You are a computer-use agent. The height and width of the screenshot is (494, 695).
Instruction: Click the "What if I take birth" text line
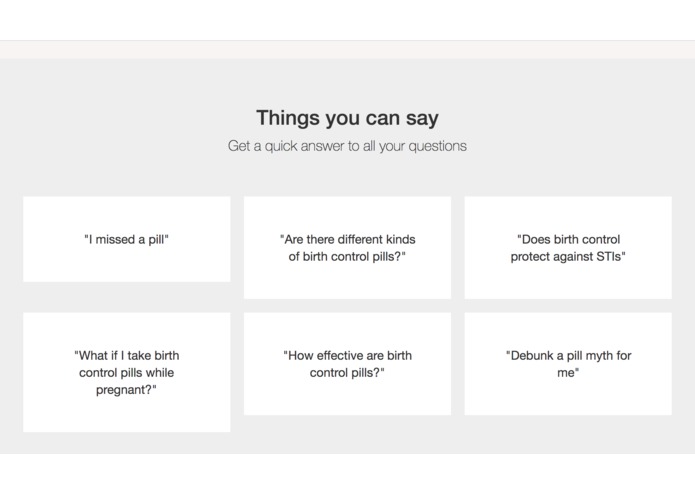tap(126, 355)
